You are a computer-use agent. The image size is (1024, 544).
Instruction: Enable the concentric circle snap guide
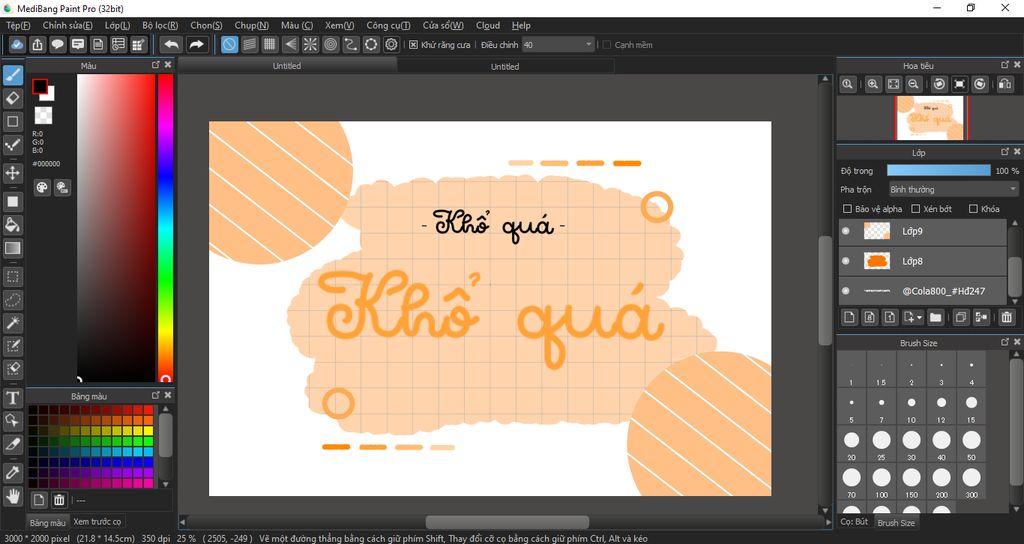coord(330,44)
